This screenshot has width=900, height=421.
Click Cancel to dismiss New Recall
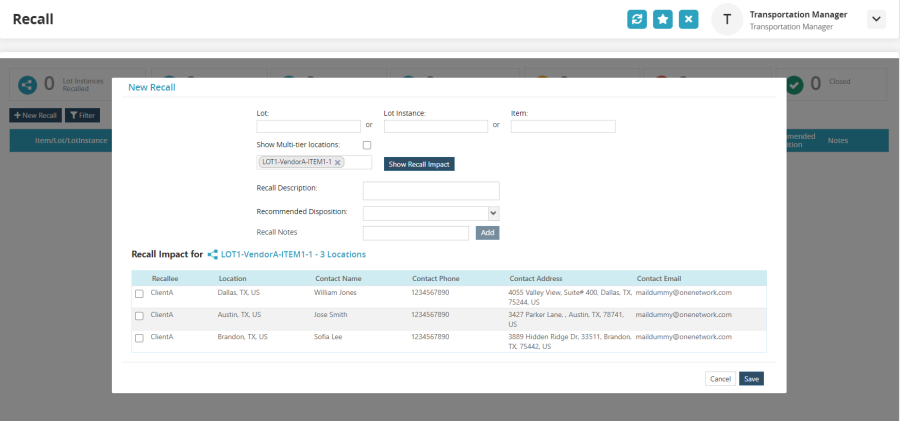click(719, 379)
